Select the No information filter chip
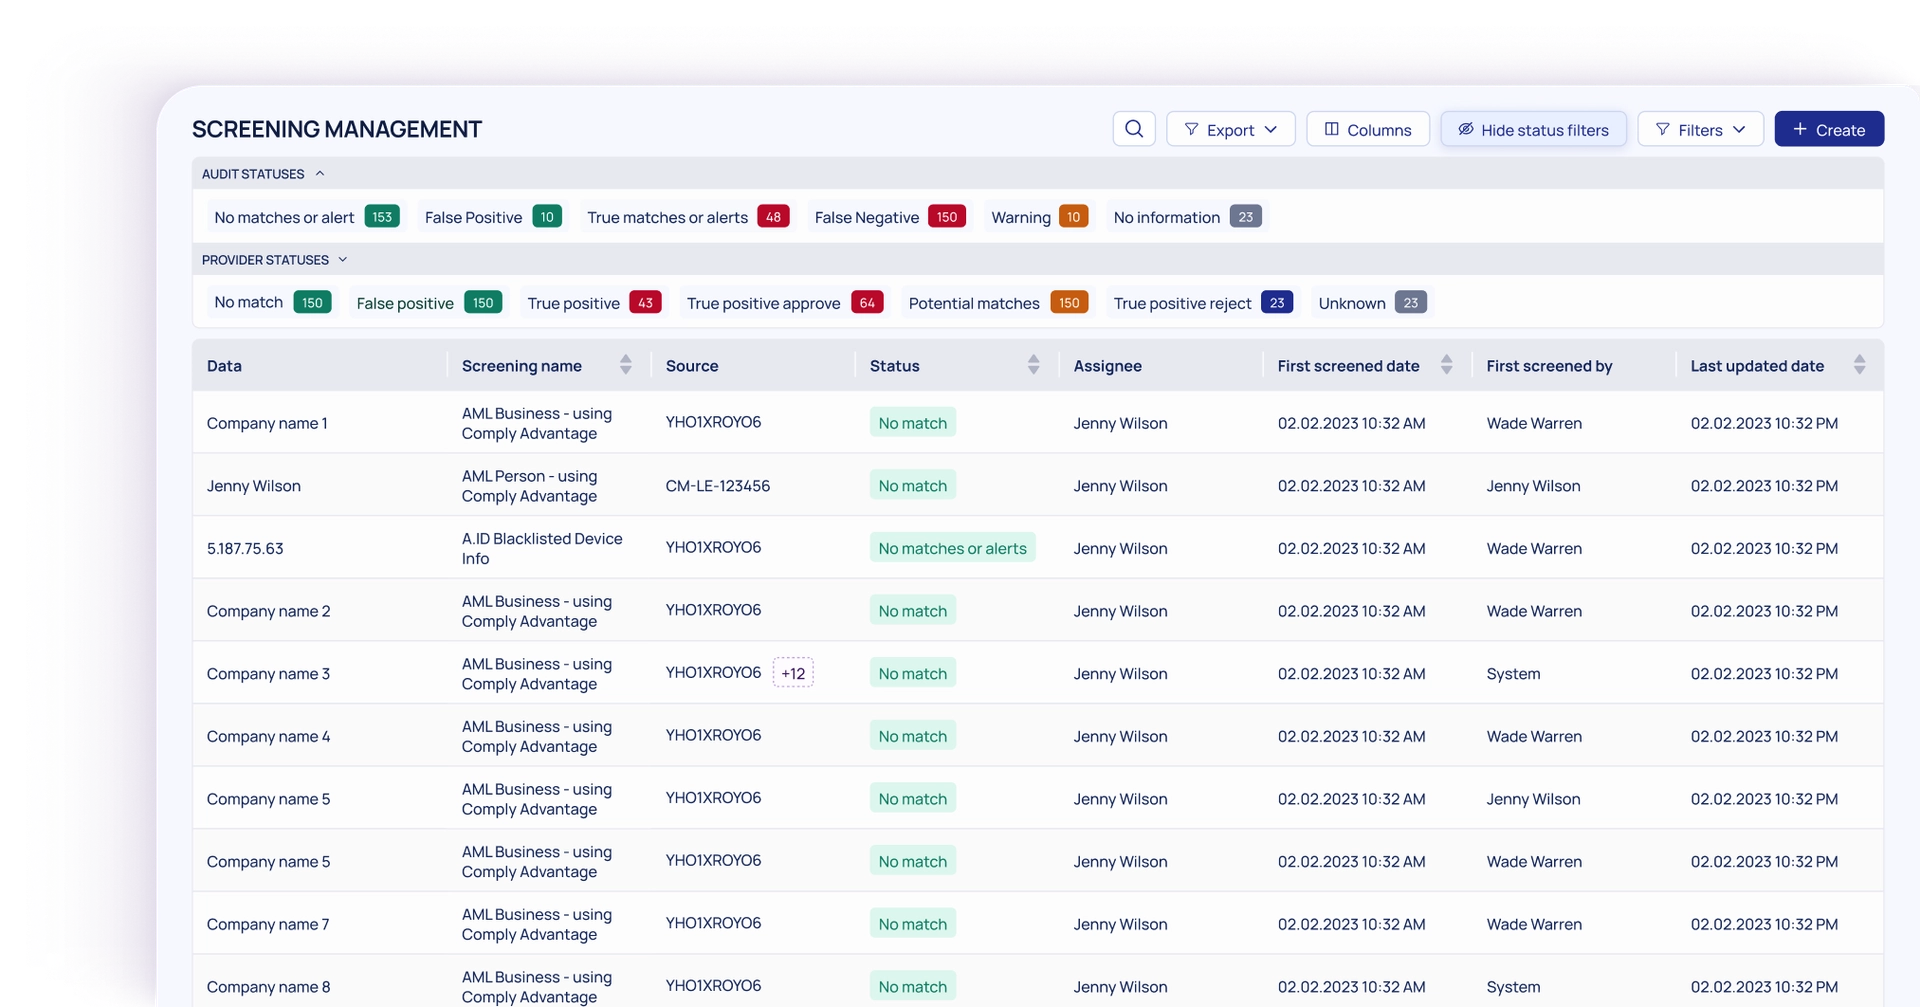 click(1186, 217)
